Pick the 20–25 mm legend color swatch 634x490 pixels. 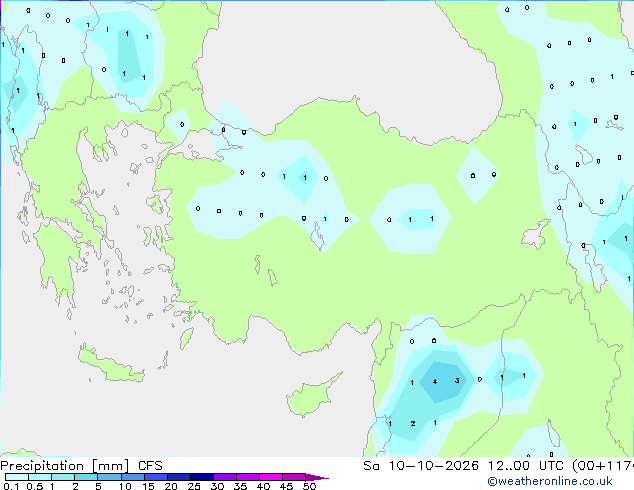178,477
